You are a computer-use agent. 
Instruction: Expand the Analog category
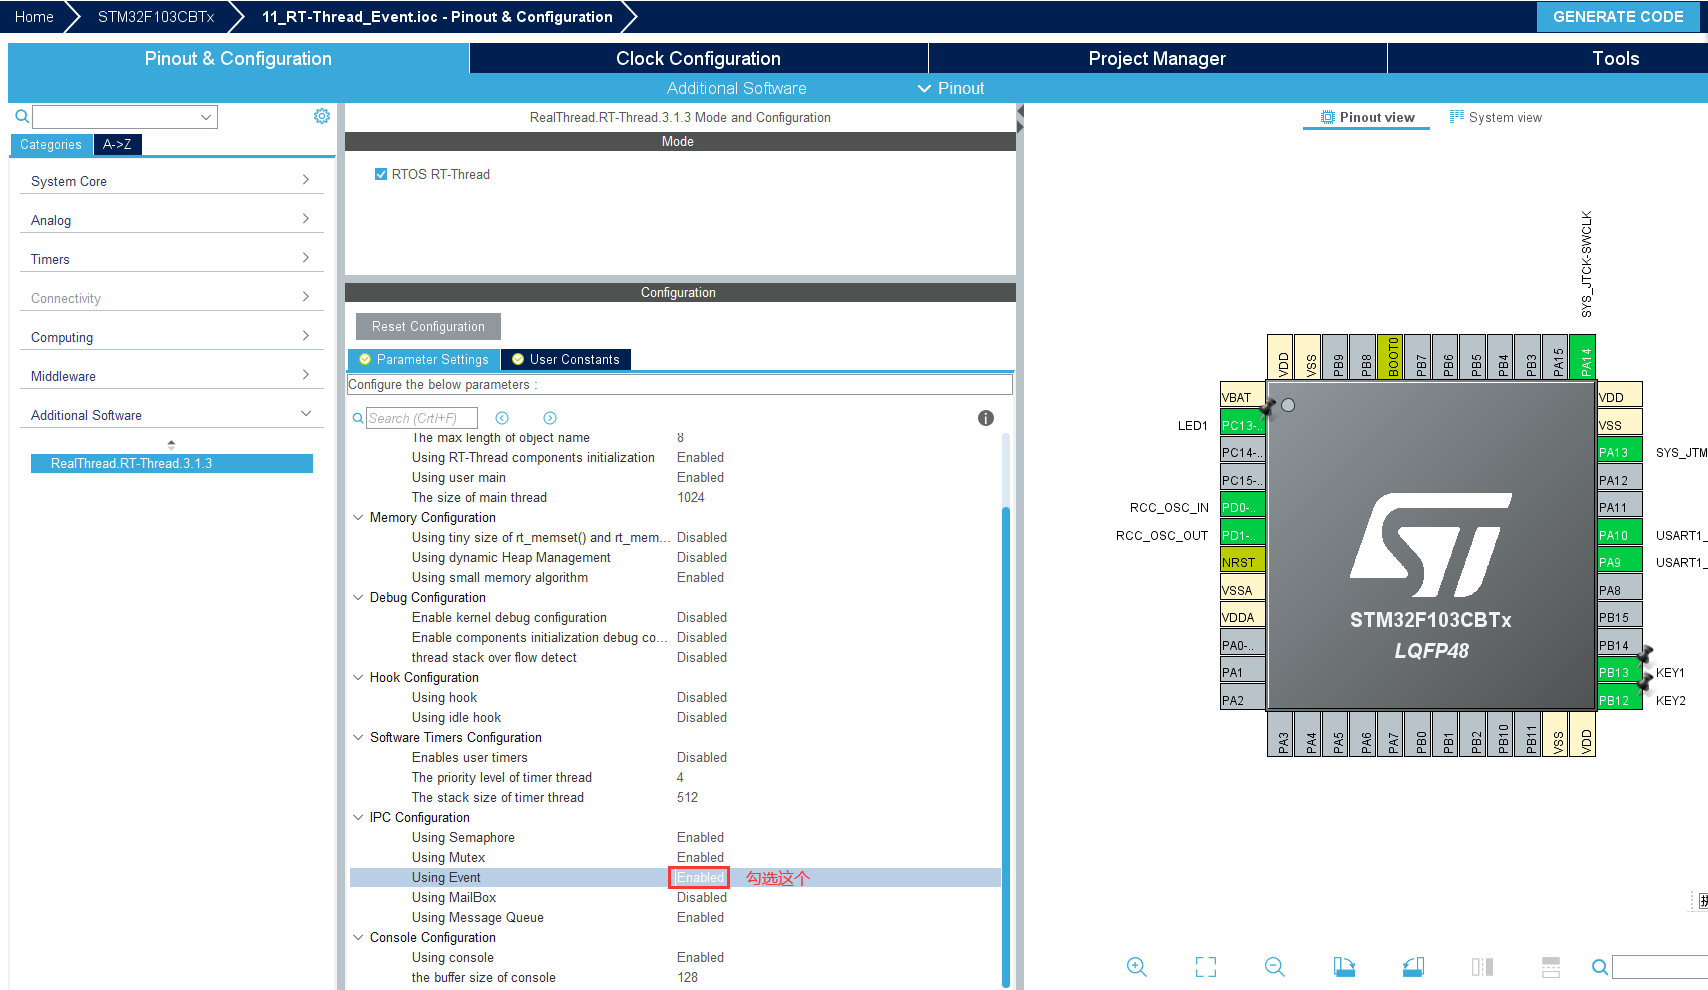(171, 220)
